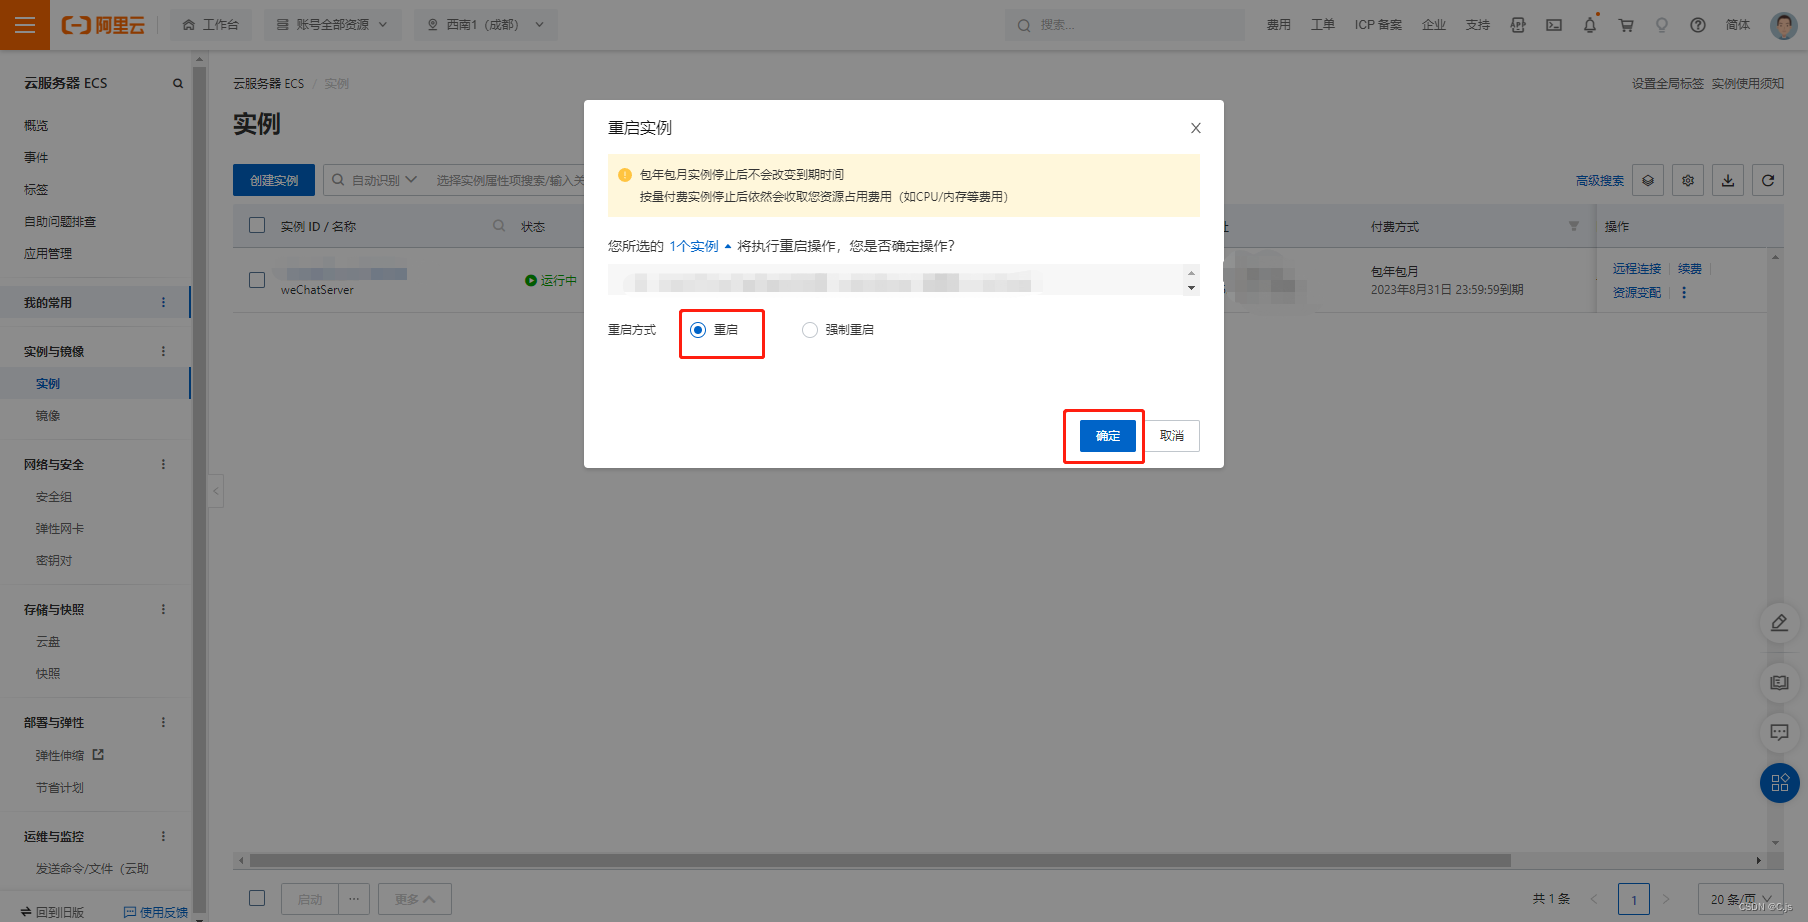
Task: Export the instance list via download icon
Action: [1727, 180]
